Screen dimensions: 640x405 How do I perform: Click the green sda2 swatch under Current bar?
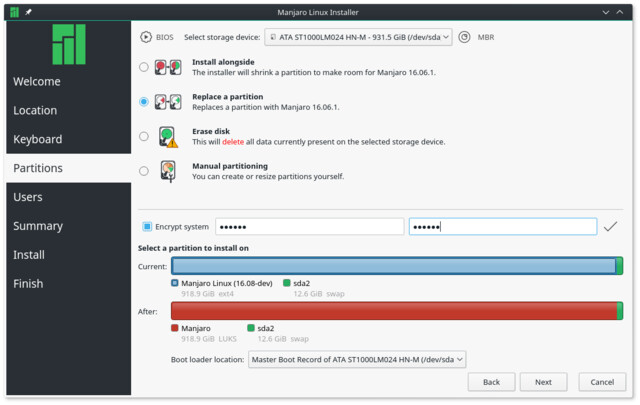tap(287, 283)
